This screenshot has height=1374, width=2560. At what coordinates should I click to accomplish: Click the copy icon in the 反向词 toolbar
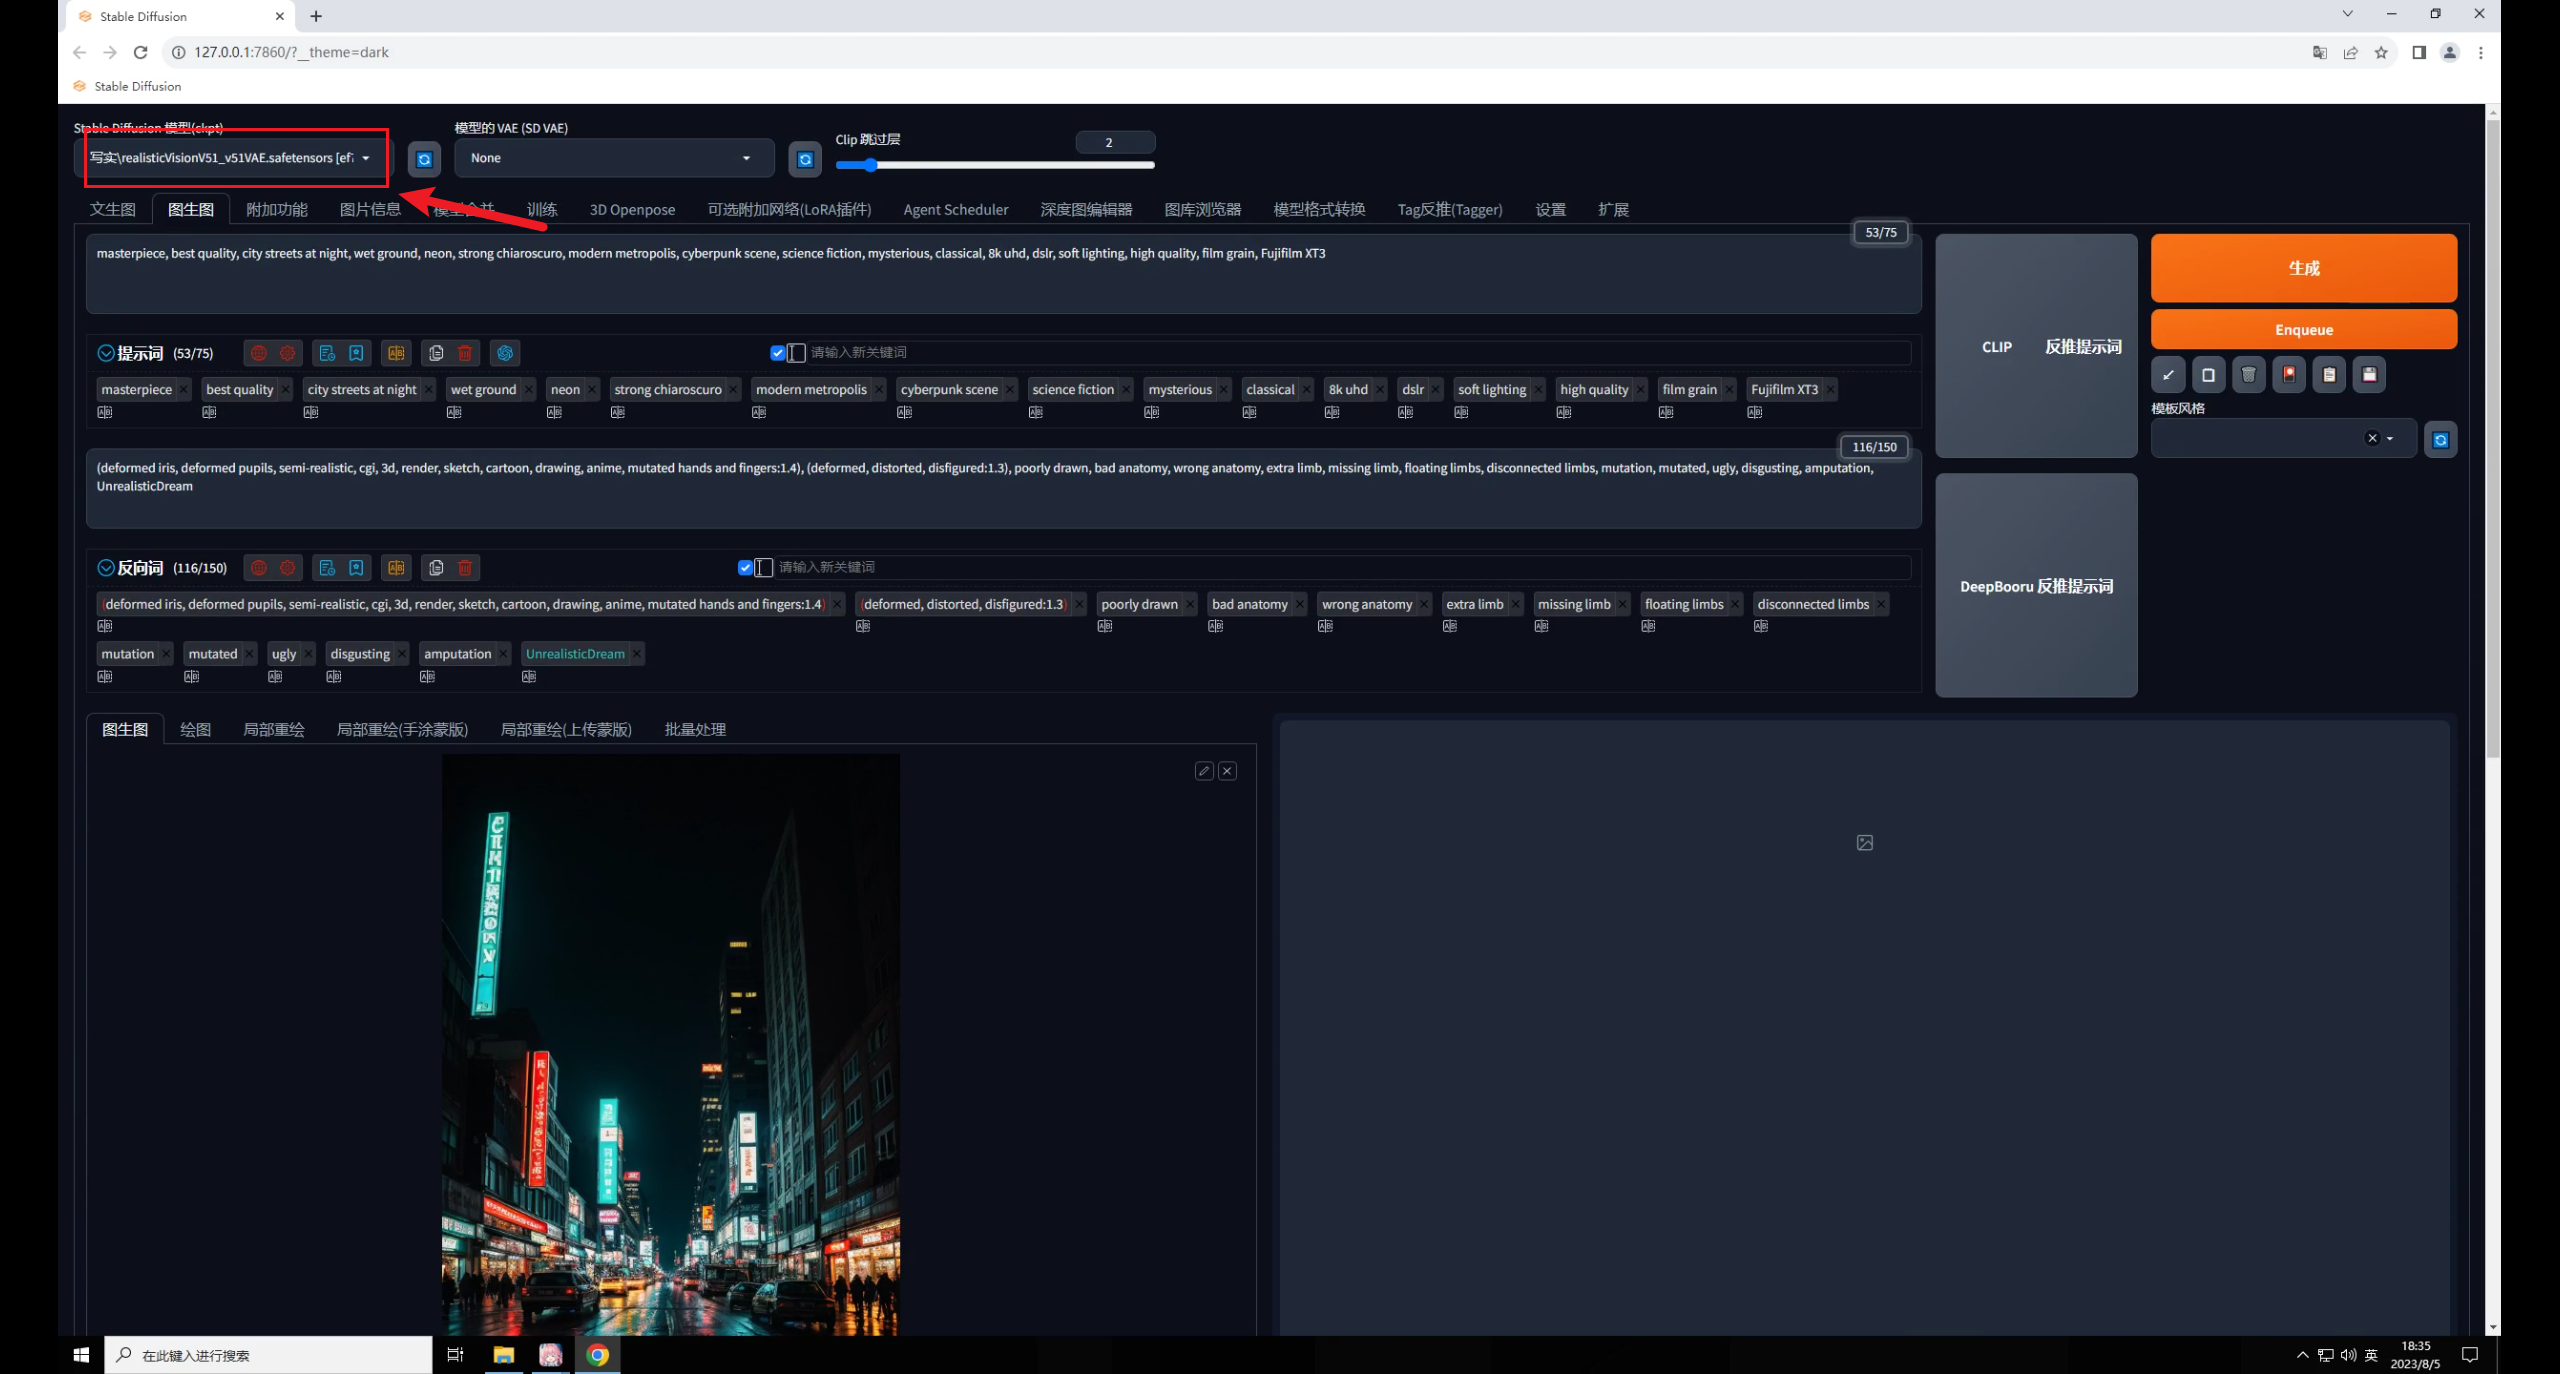(436, 568)
